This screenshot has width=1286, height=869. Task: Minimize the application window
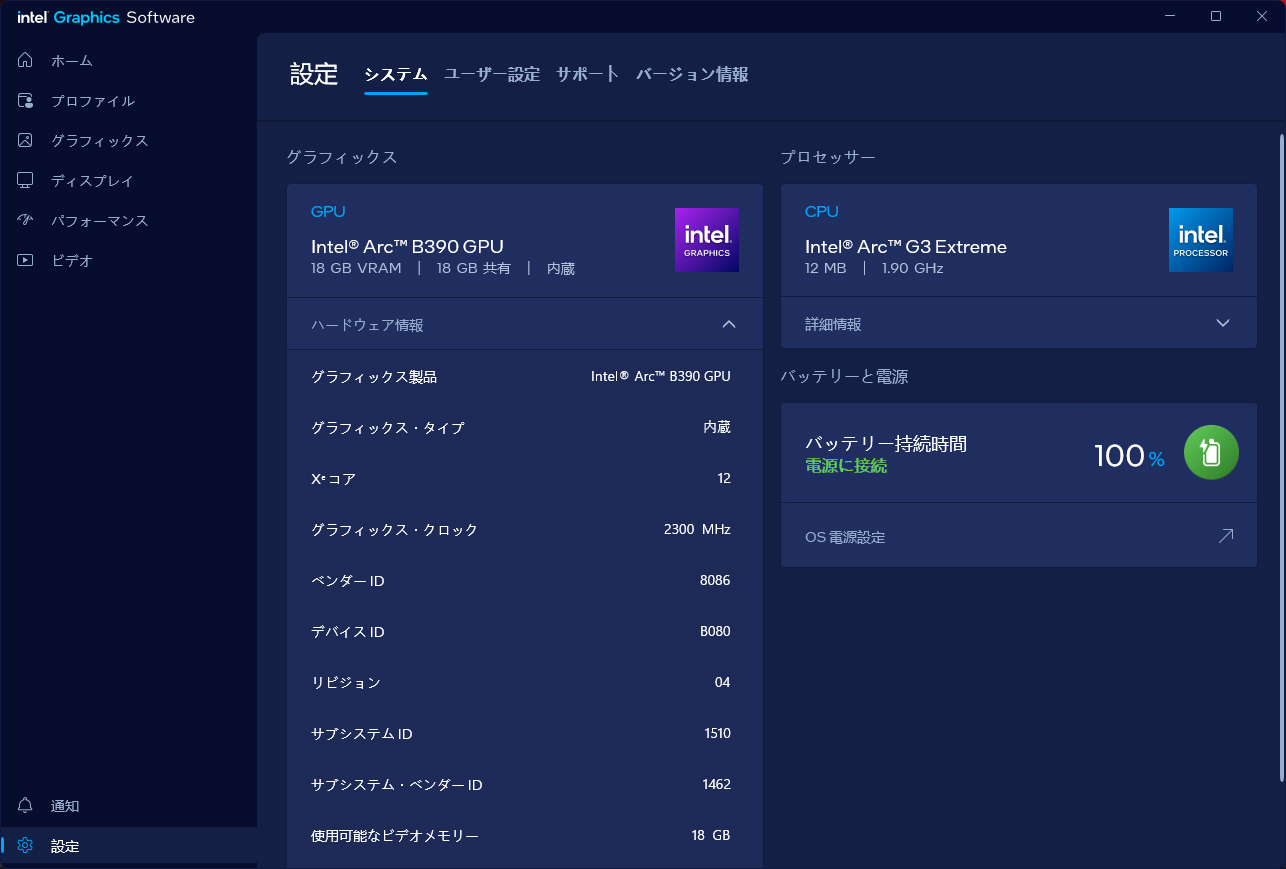click(x=1170, y=16)
